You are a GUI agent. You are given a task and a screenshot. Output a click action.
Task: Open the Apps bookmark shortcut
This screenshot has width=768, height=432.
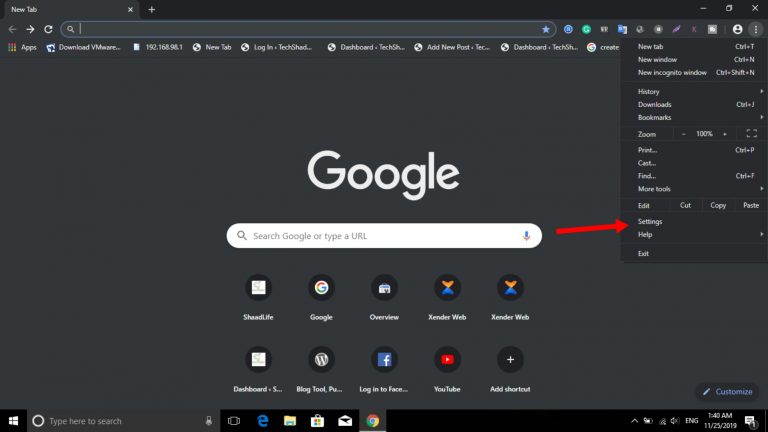pyautogui.click(x=23, y=47)
